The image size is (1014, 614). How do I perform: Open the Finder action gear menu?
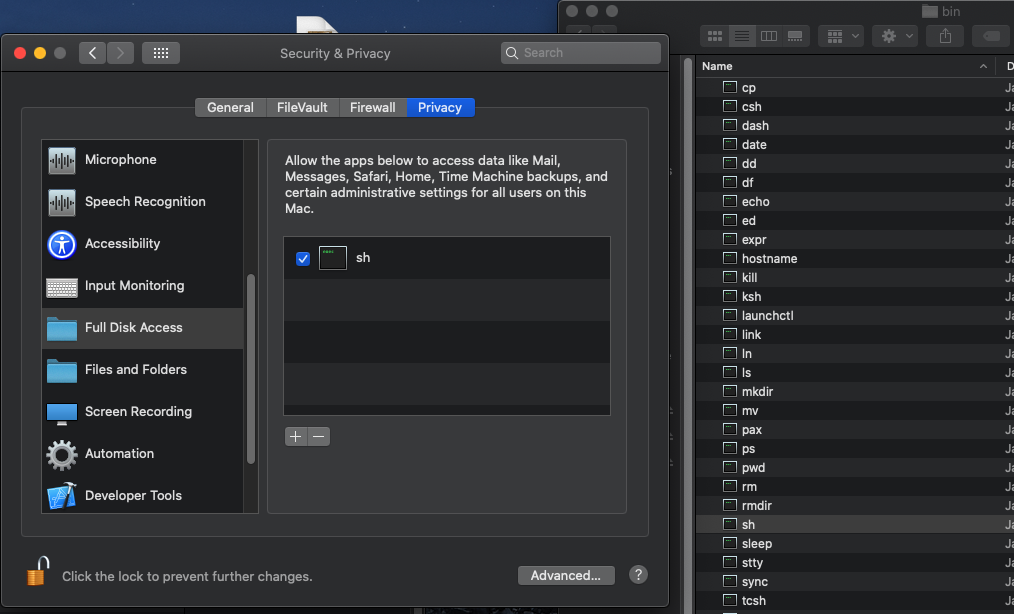(x=894, y=36)
